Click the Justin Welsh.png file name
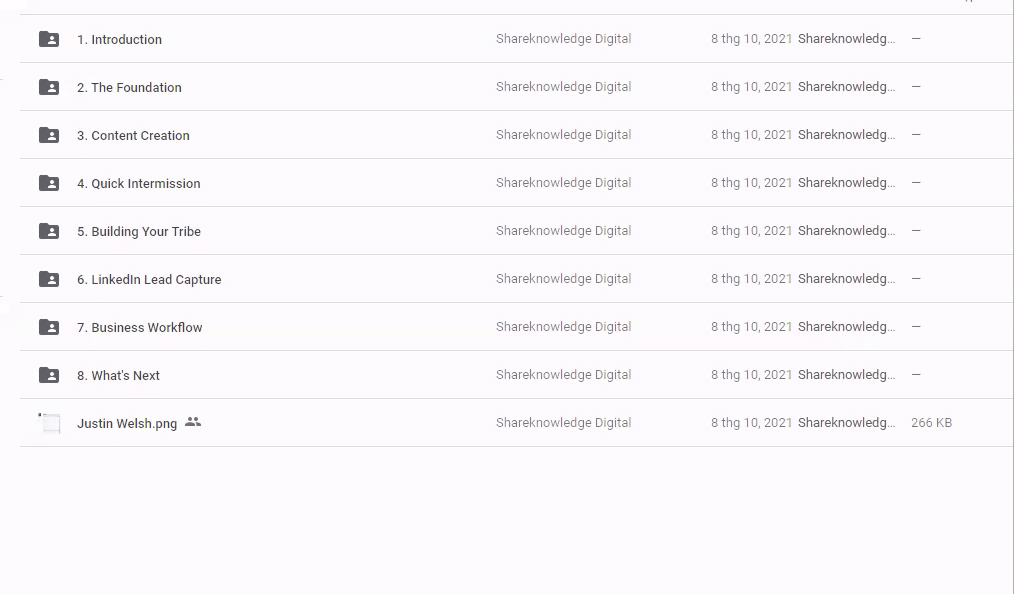 coord(127,424)
